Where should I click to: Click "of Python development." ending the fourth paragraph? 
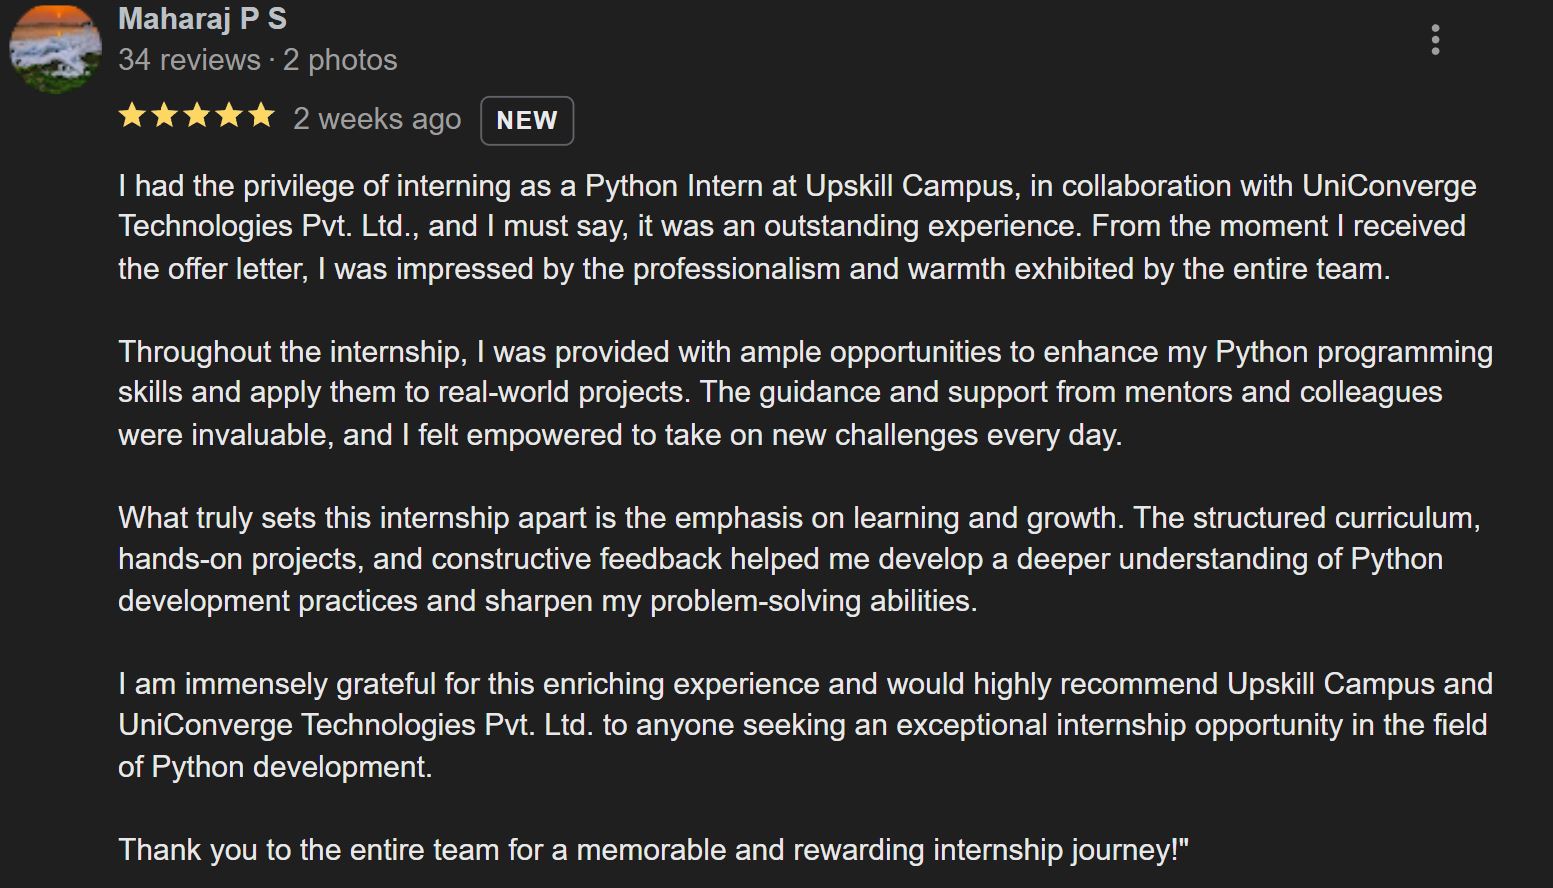(275, 767)
